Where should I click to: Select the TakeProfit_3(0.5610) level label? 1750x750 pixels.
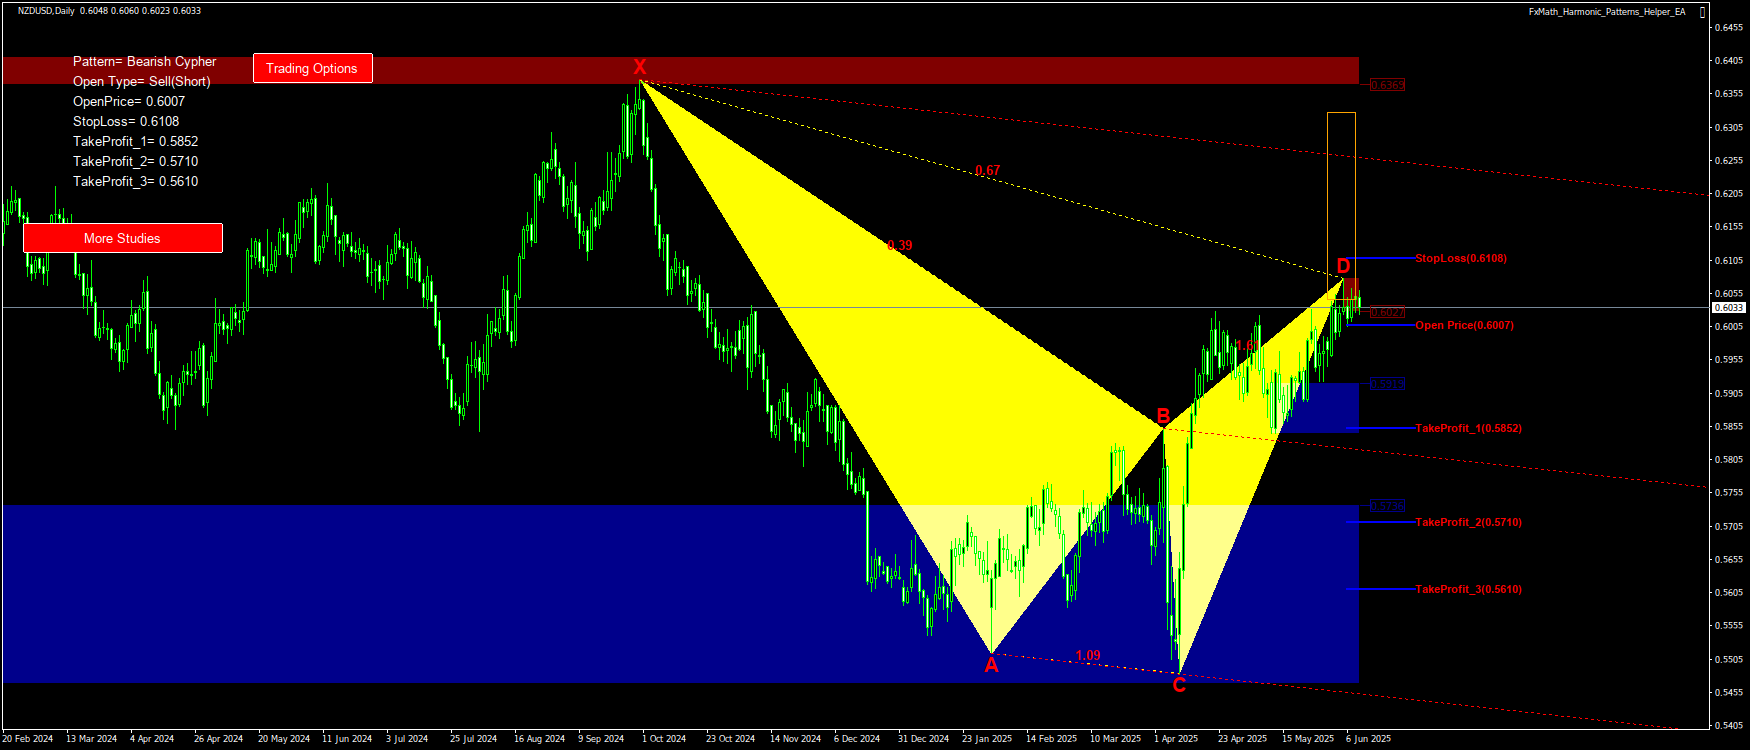click(x=1468, y=589)
